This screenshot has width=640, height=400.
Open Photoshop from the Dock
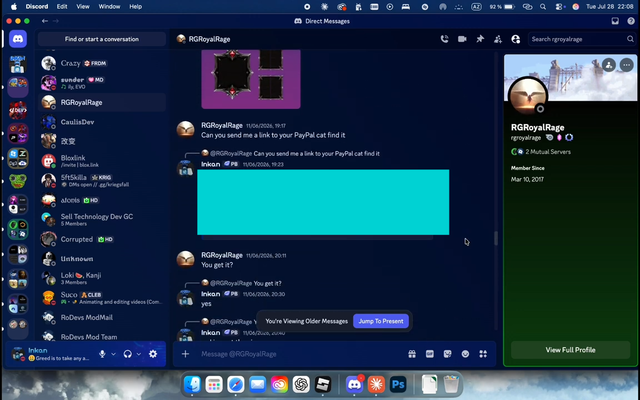pos(398,384)
